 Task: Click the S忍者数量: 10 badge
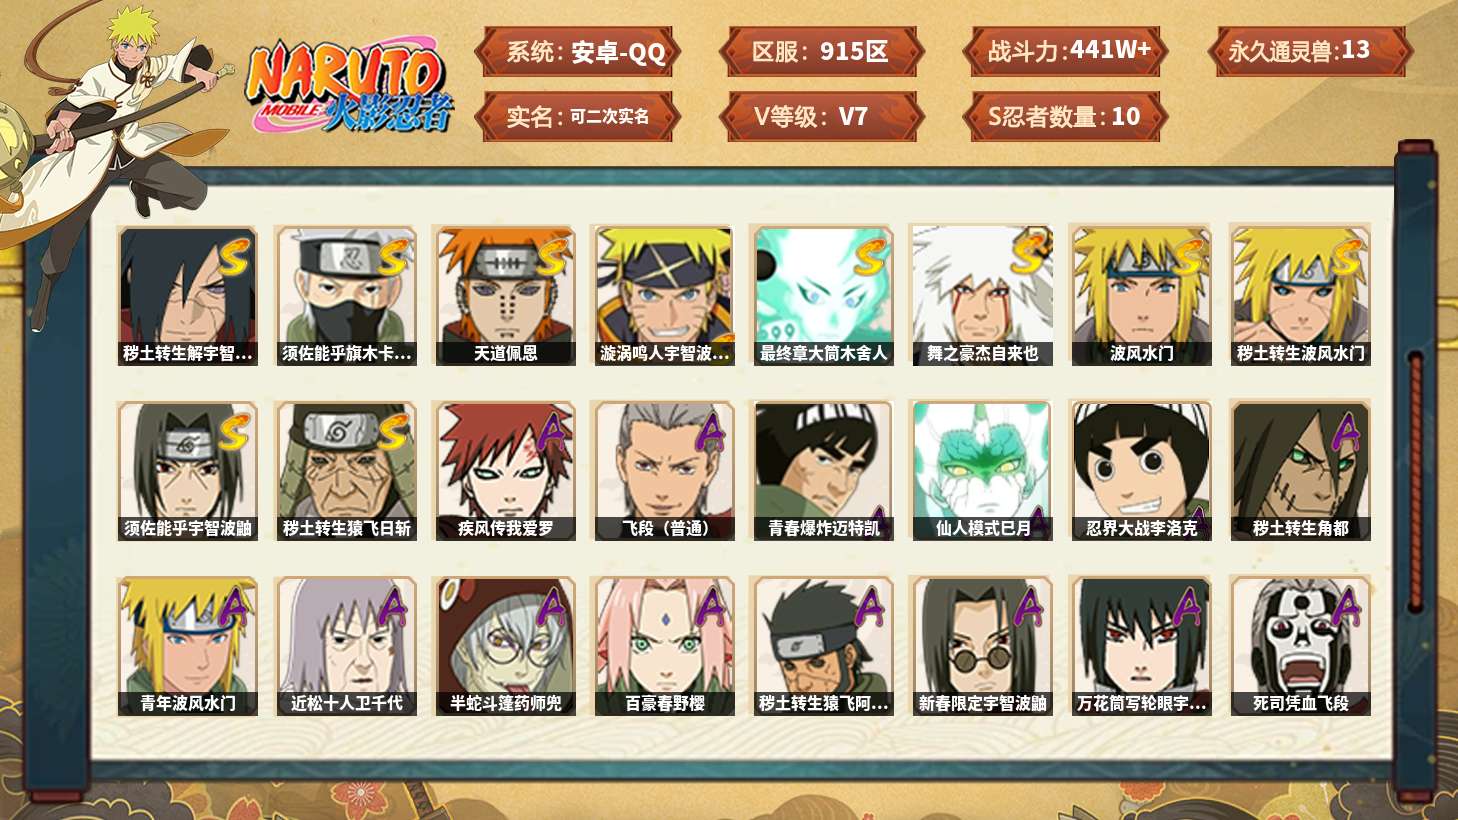coord(1065,117)
